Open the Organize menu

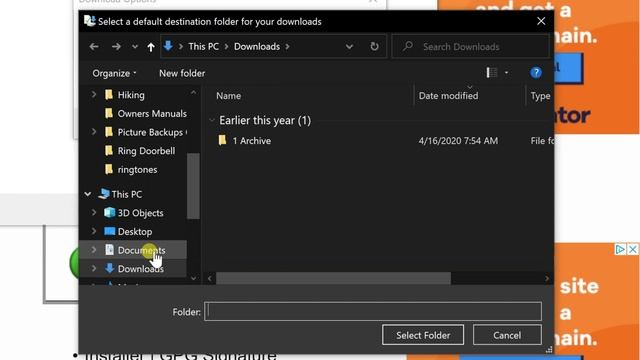(114, 73)
